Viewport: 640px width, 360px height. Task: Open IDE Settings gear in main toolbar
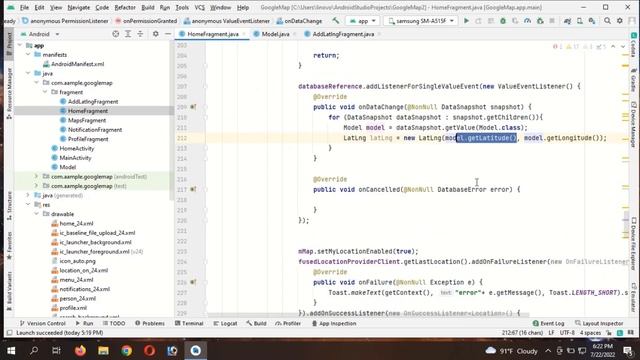pyautogui.click(x=619, y=21)
